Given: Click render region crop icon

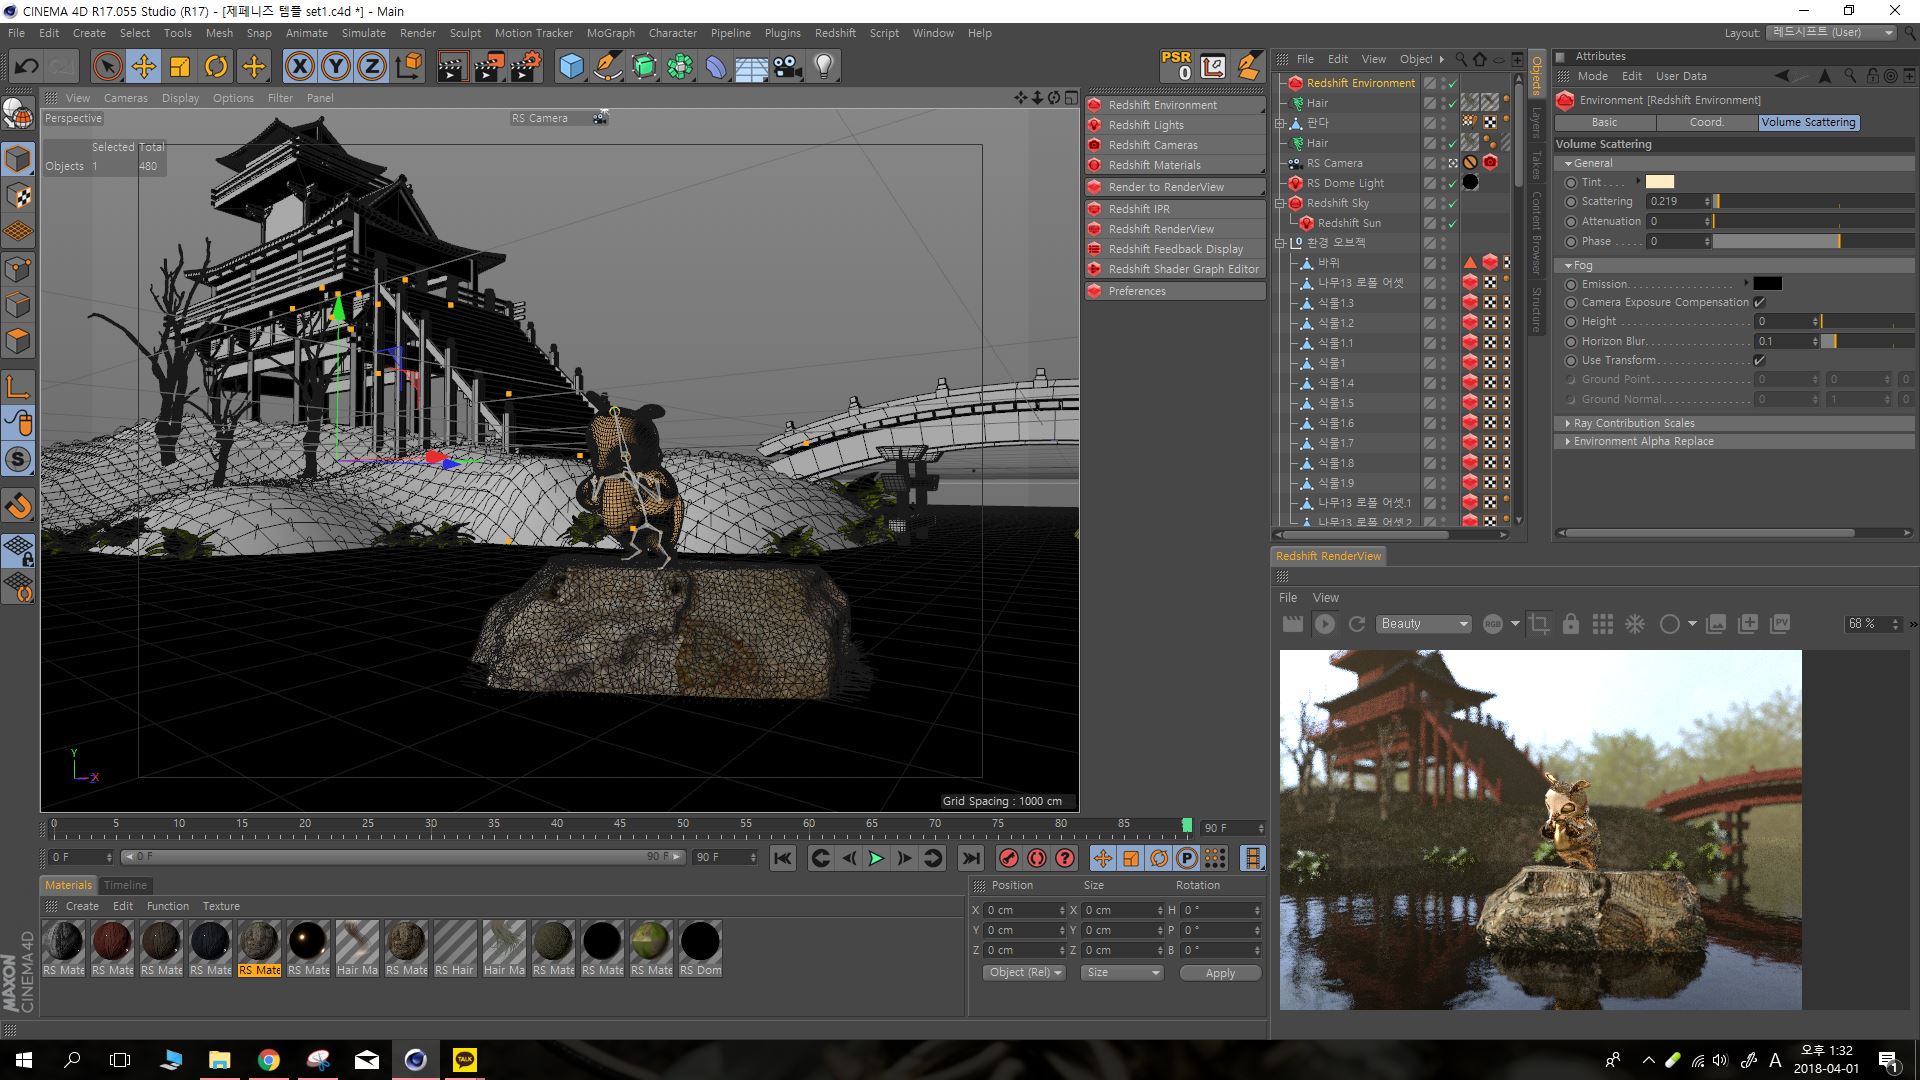Looking at the screenshot, I should (x=1540, y=624).
